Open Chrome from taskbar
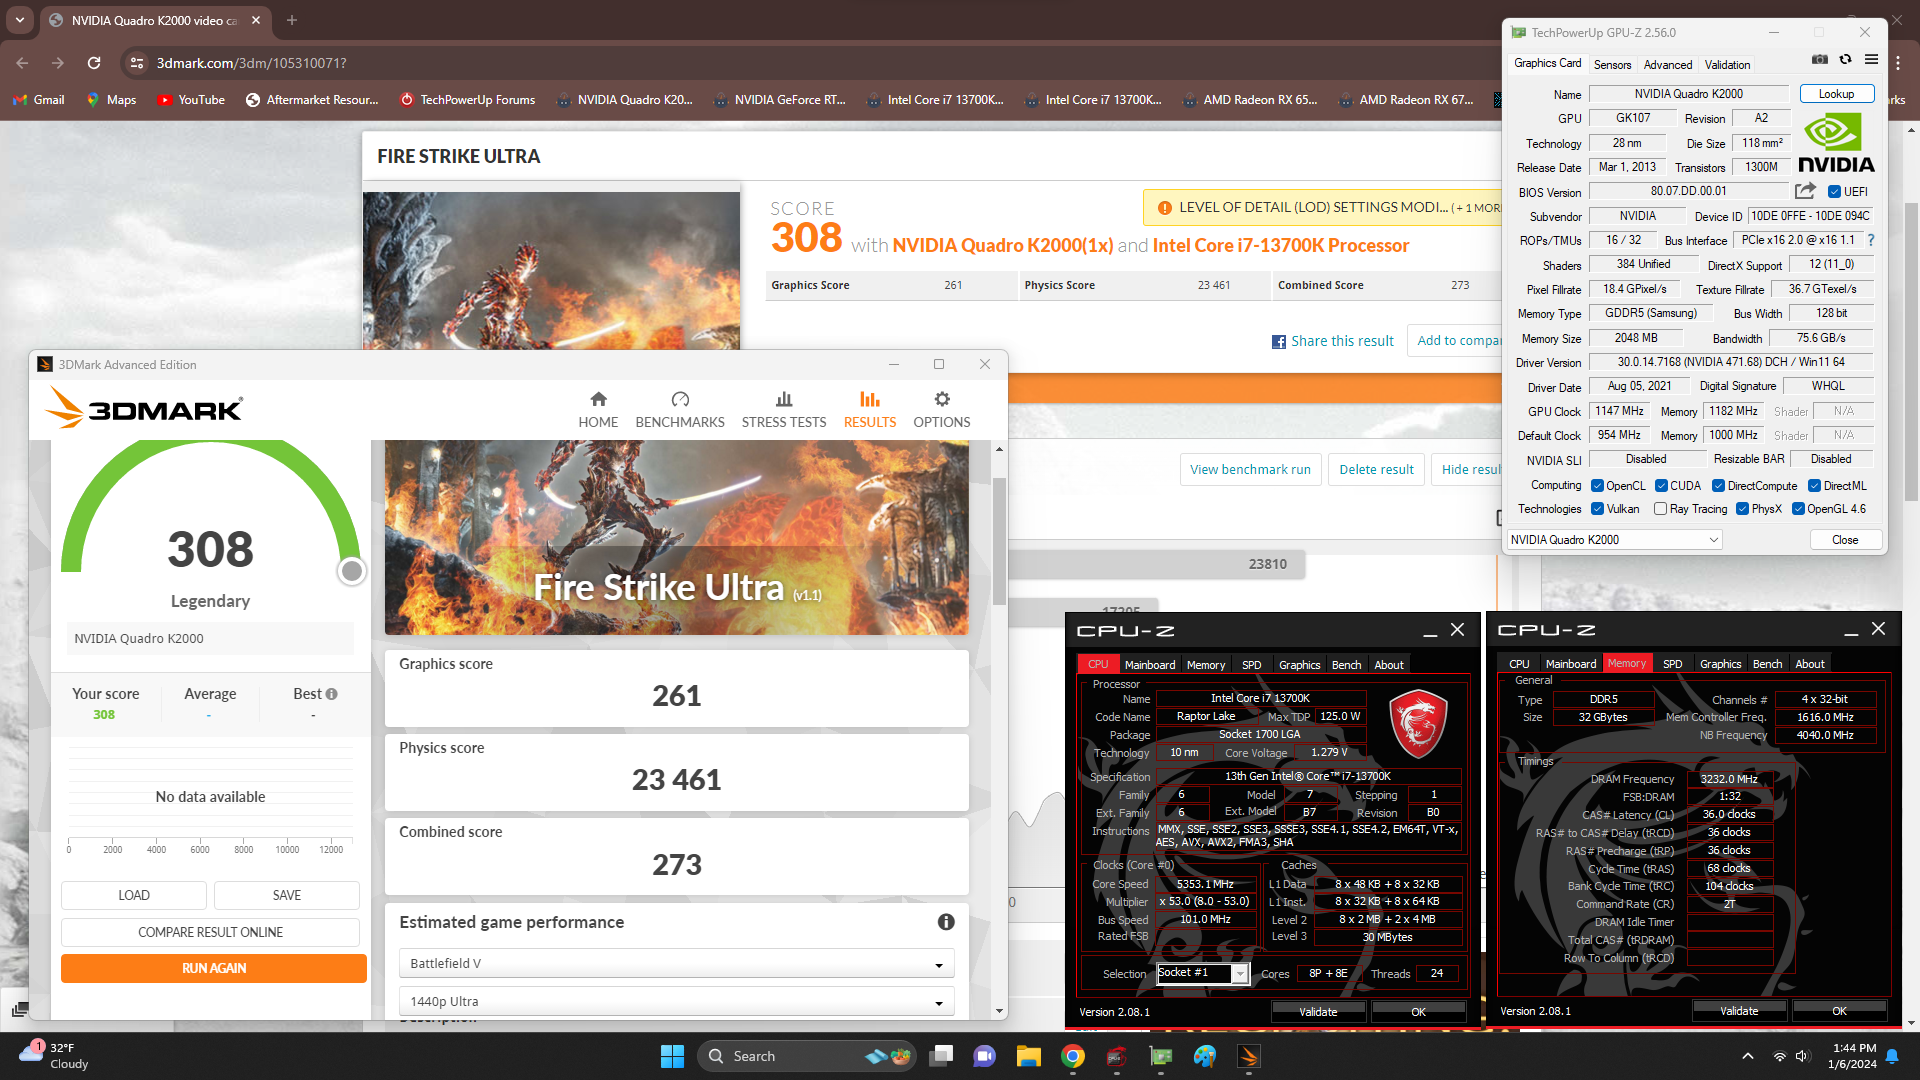This screenshot has height=1080, width=1920. coord(1073,1056)
